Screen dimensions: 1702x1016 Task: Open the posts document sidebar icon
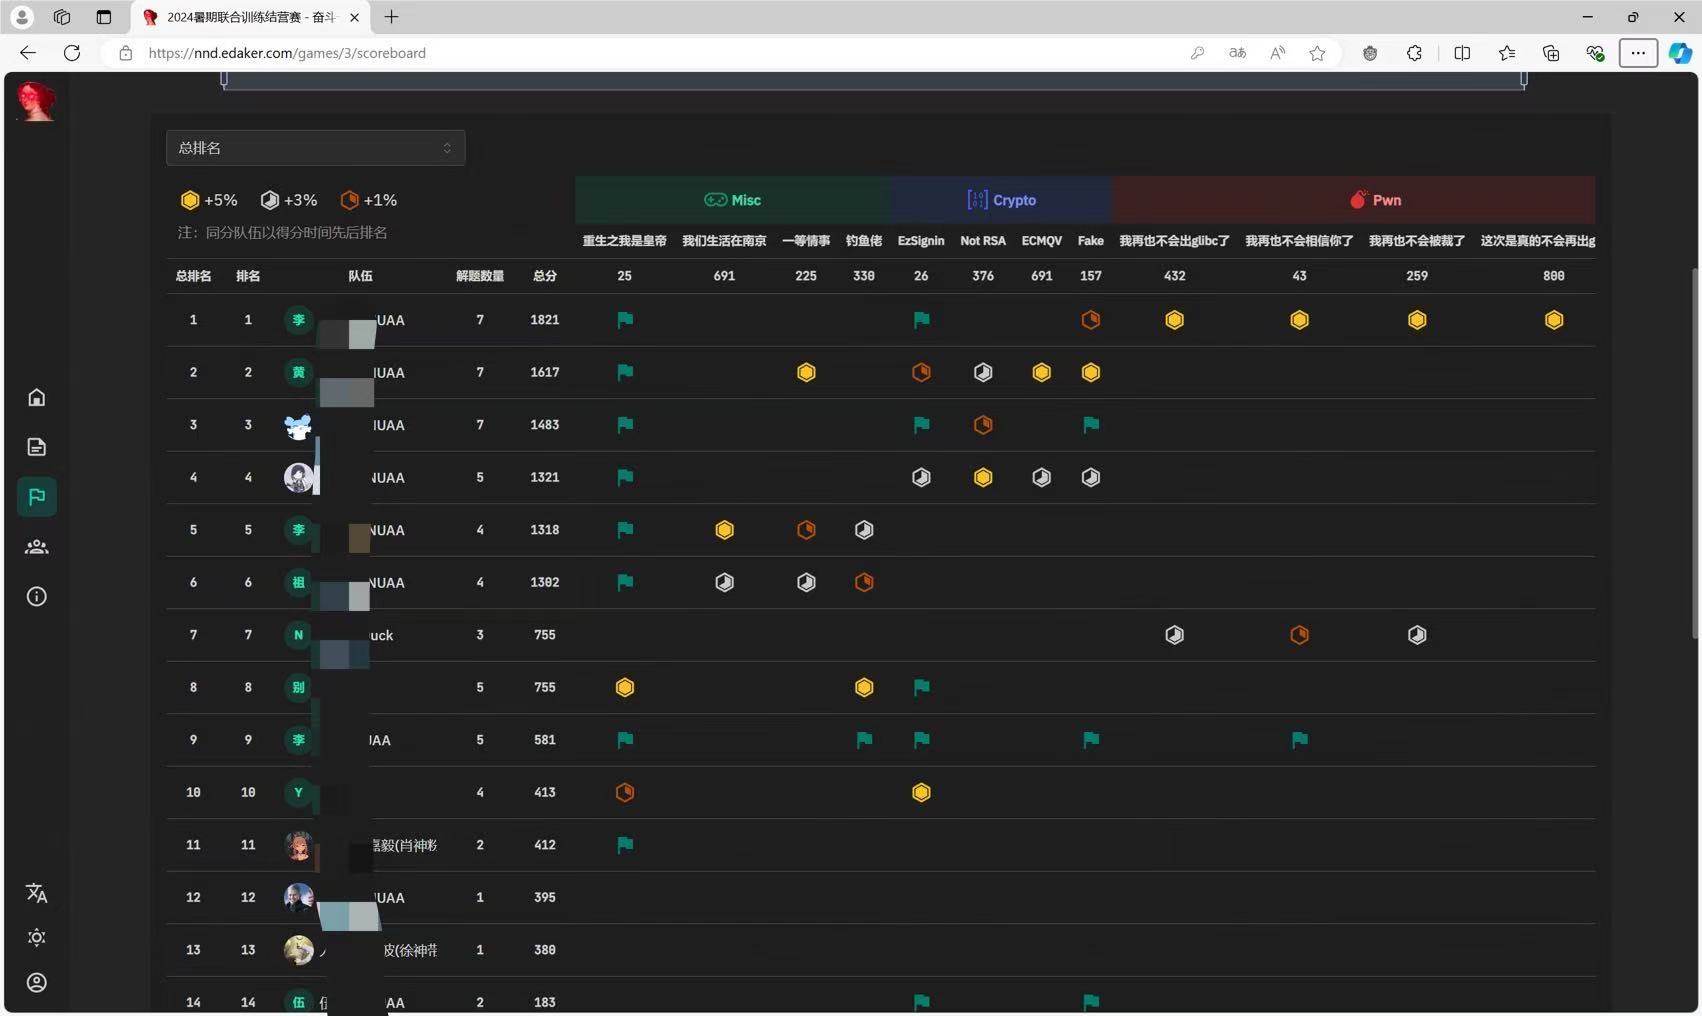37,447
